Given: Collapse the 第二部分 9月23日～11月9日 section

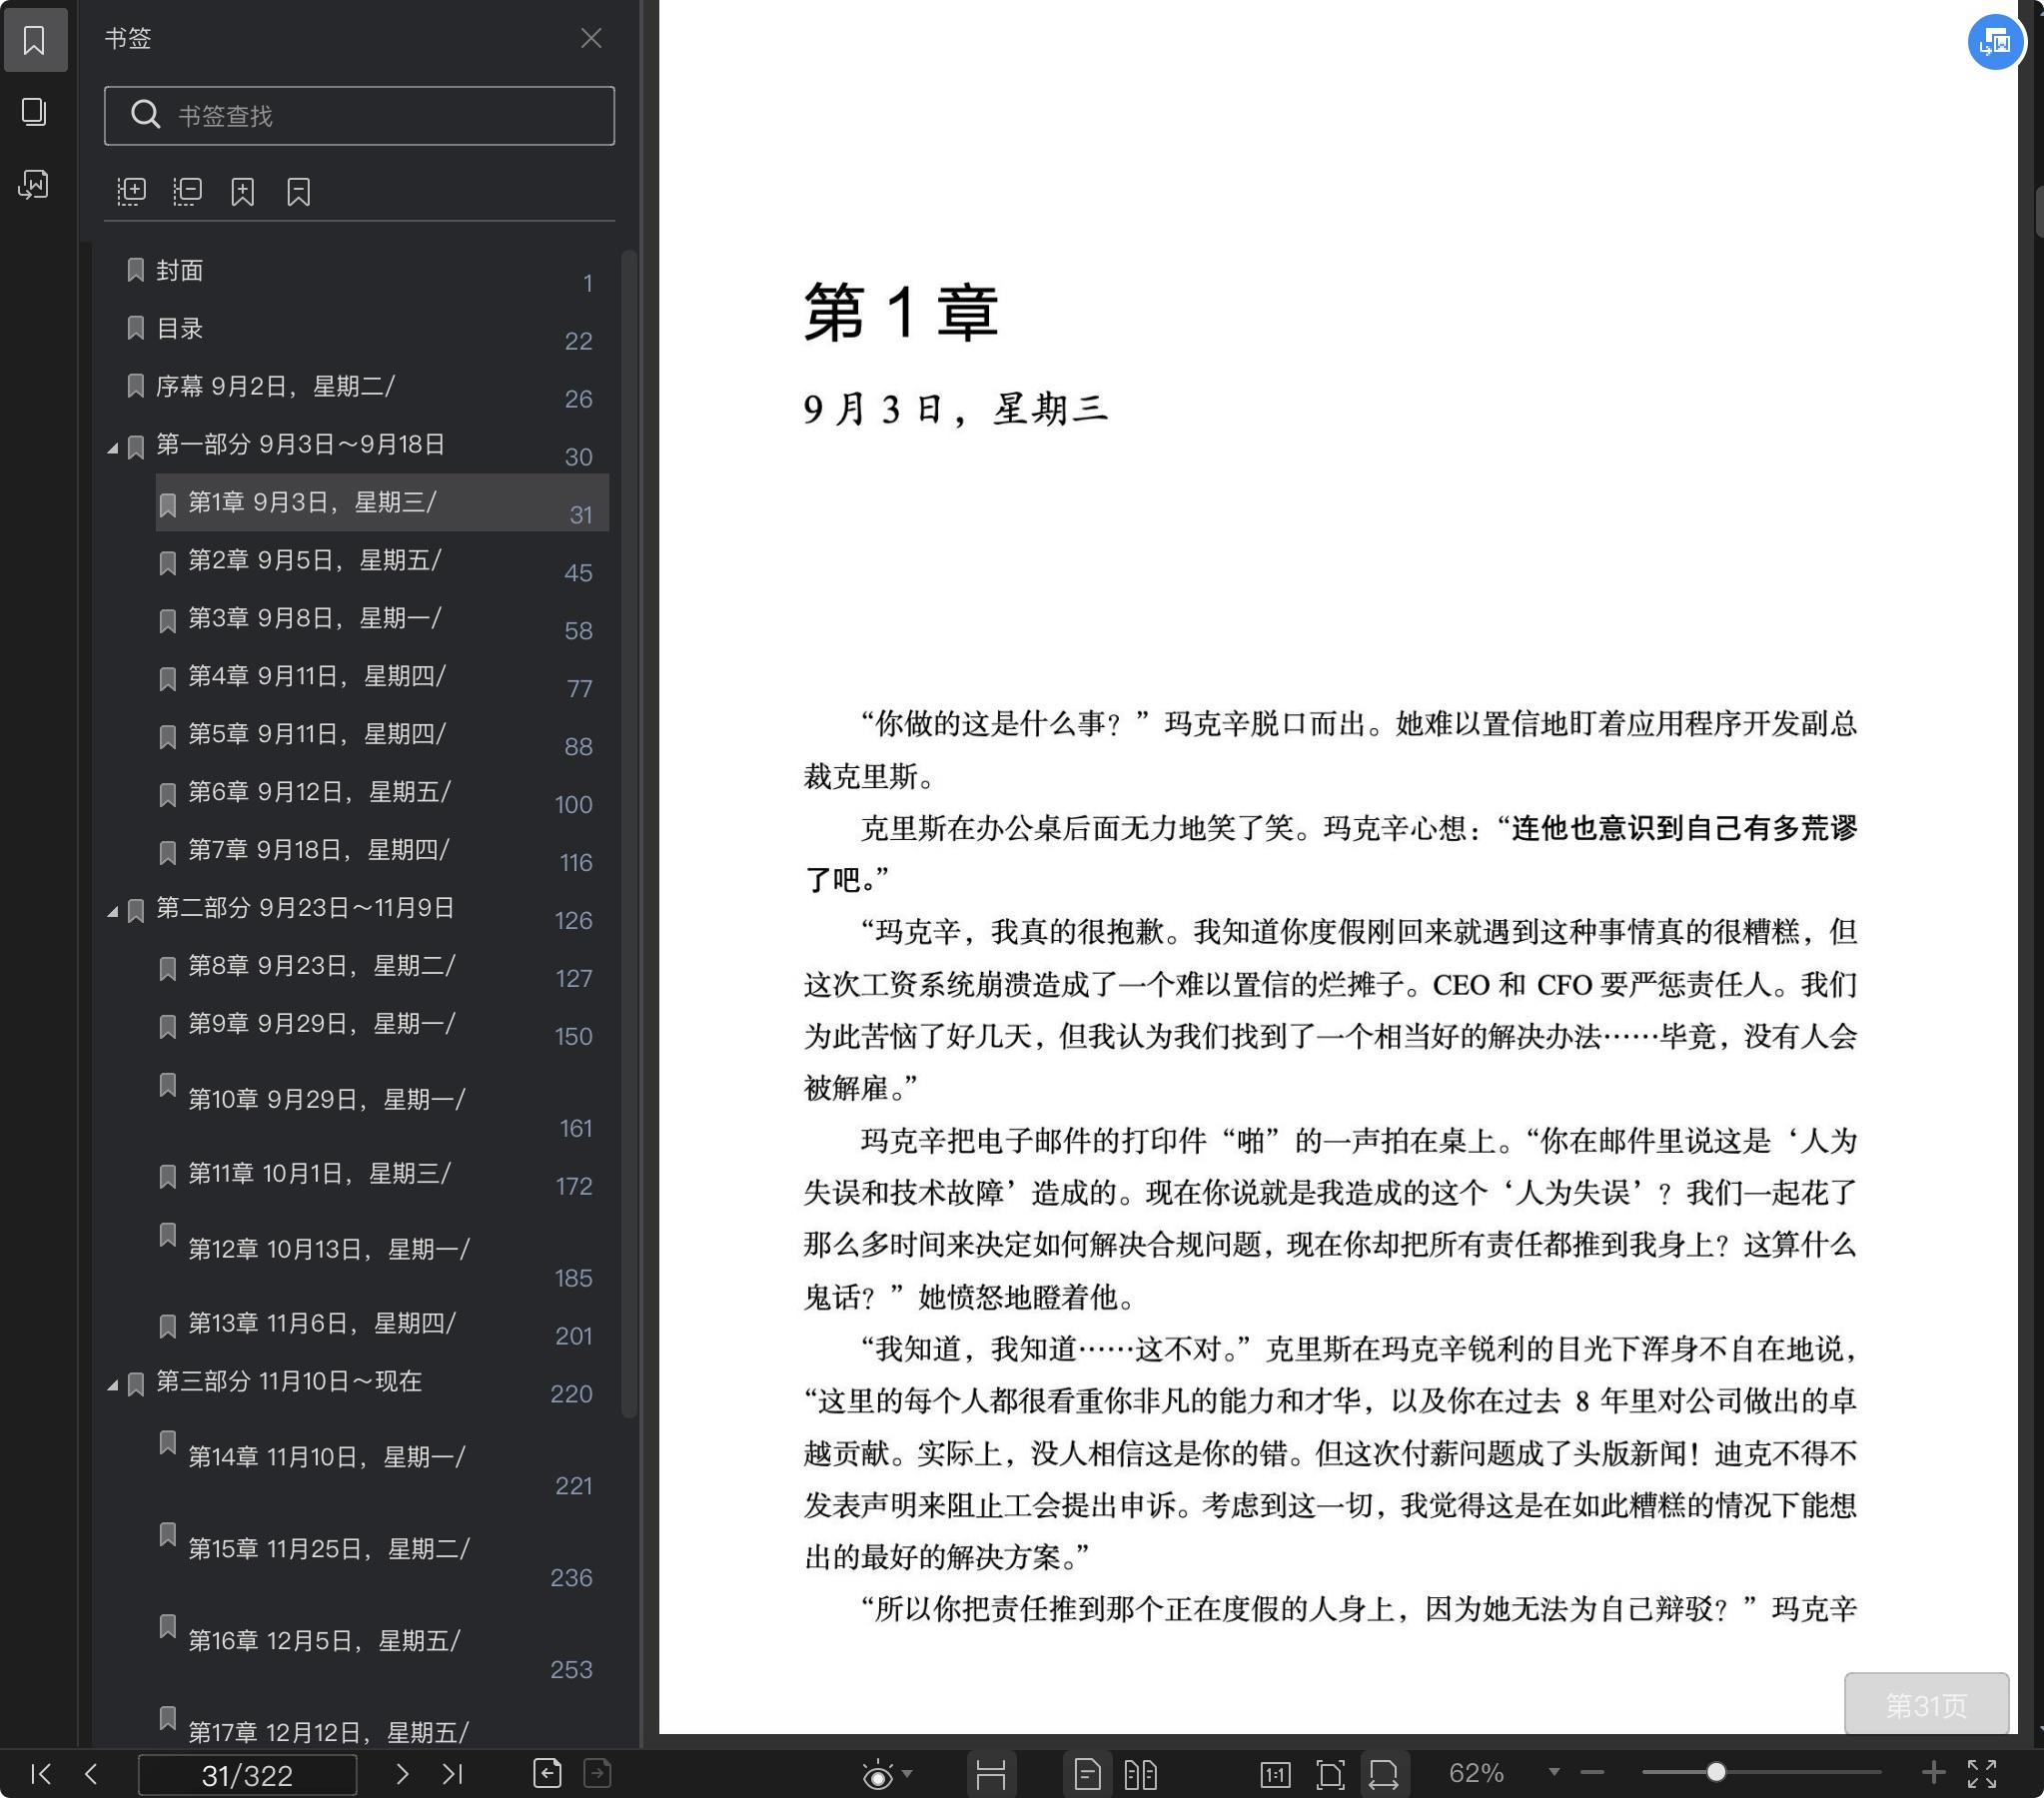Looking at the screenshot, I should (112, 911).
